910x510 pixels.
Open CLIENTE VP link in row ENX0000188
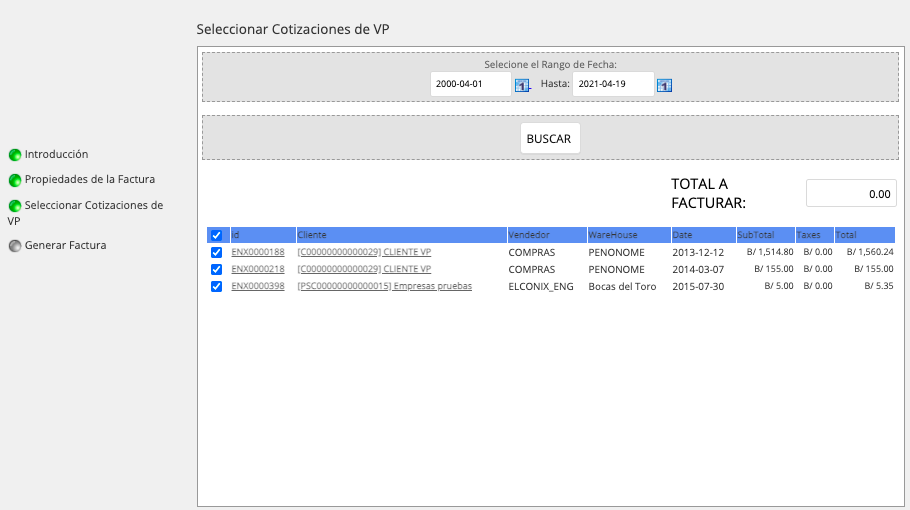(364, 252)
